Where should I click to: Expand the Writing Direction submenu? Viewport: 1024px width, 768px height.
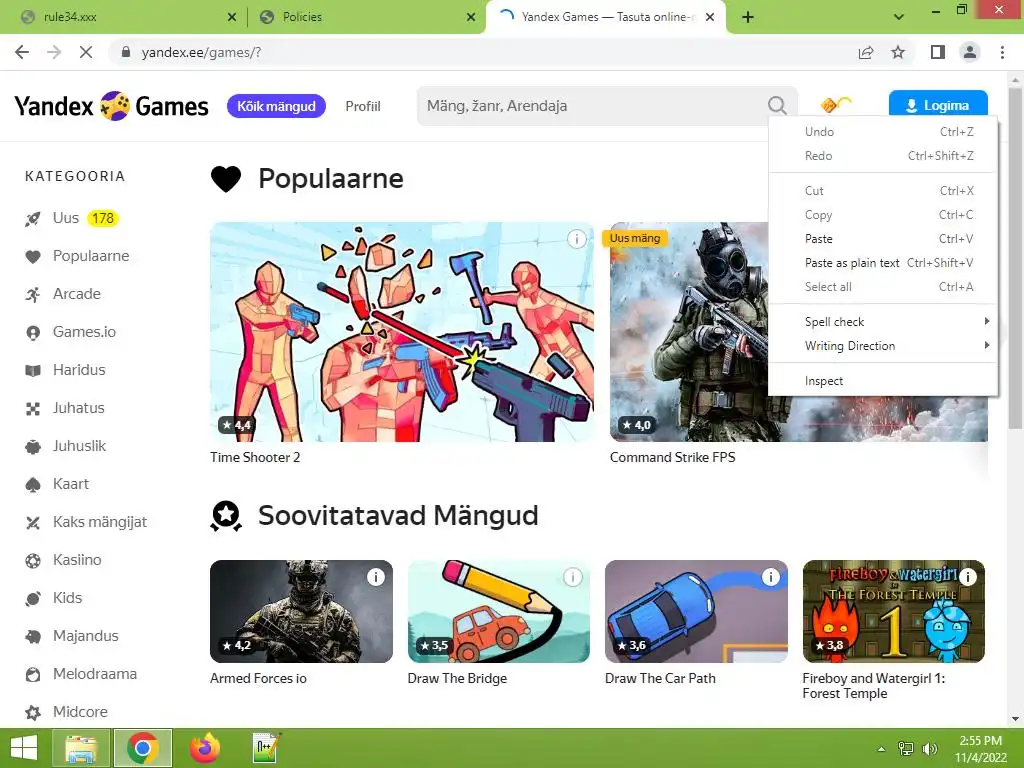click(x=883, y=345)
